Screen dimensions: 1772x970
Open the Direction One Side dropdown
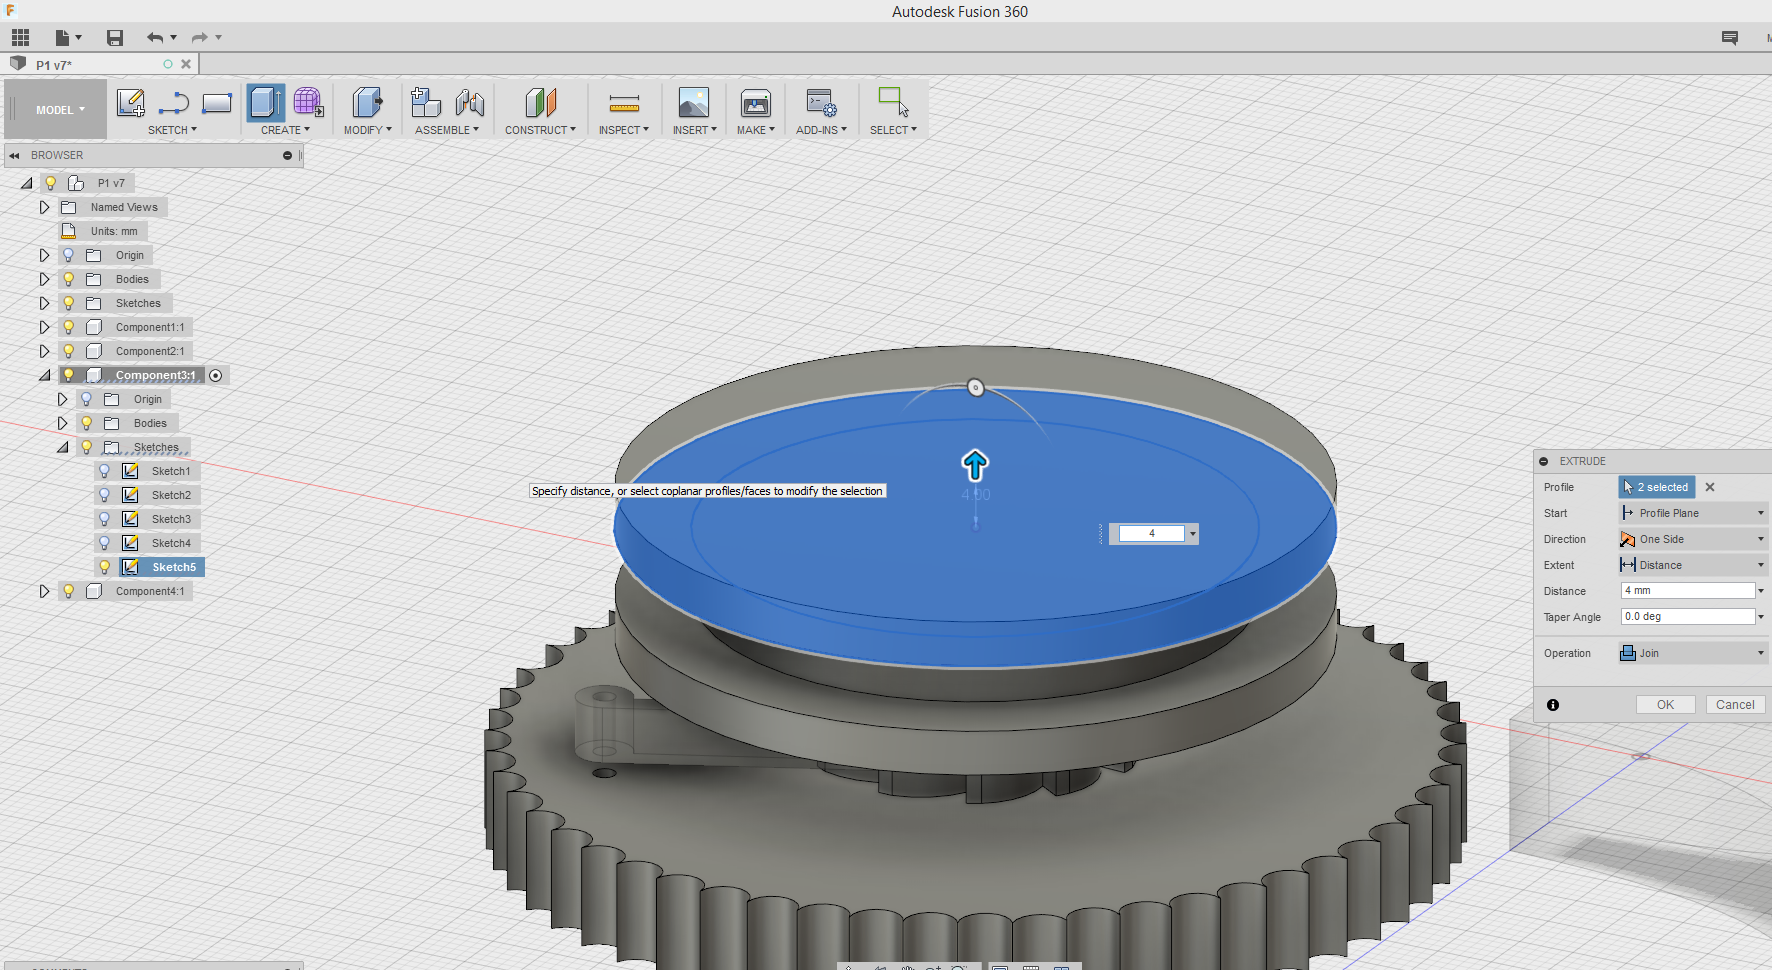pyautogui.click(x=1693, y=539)
